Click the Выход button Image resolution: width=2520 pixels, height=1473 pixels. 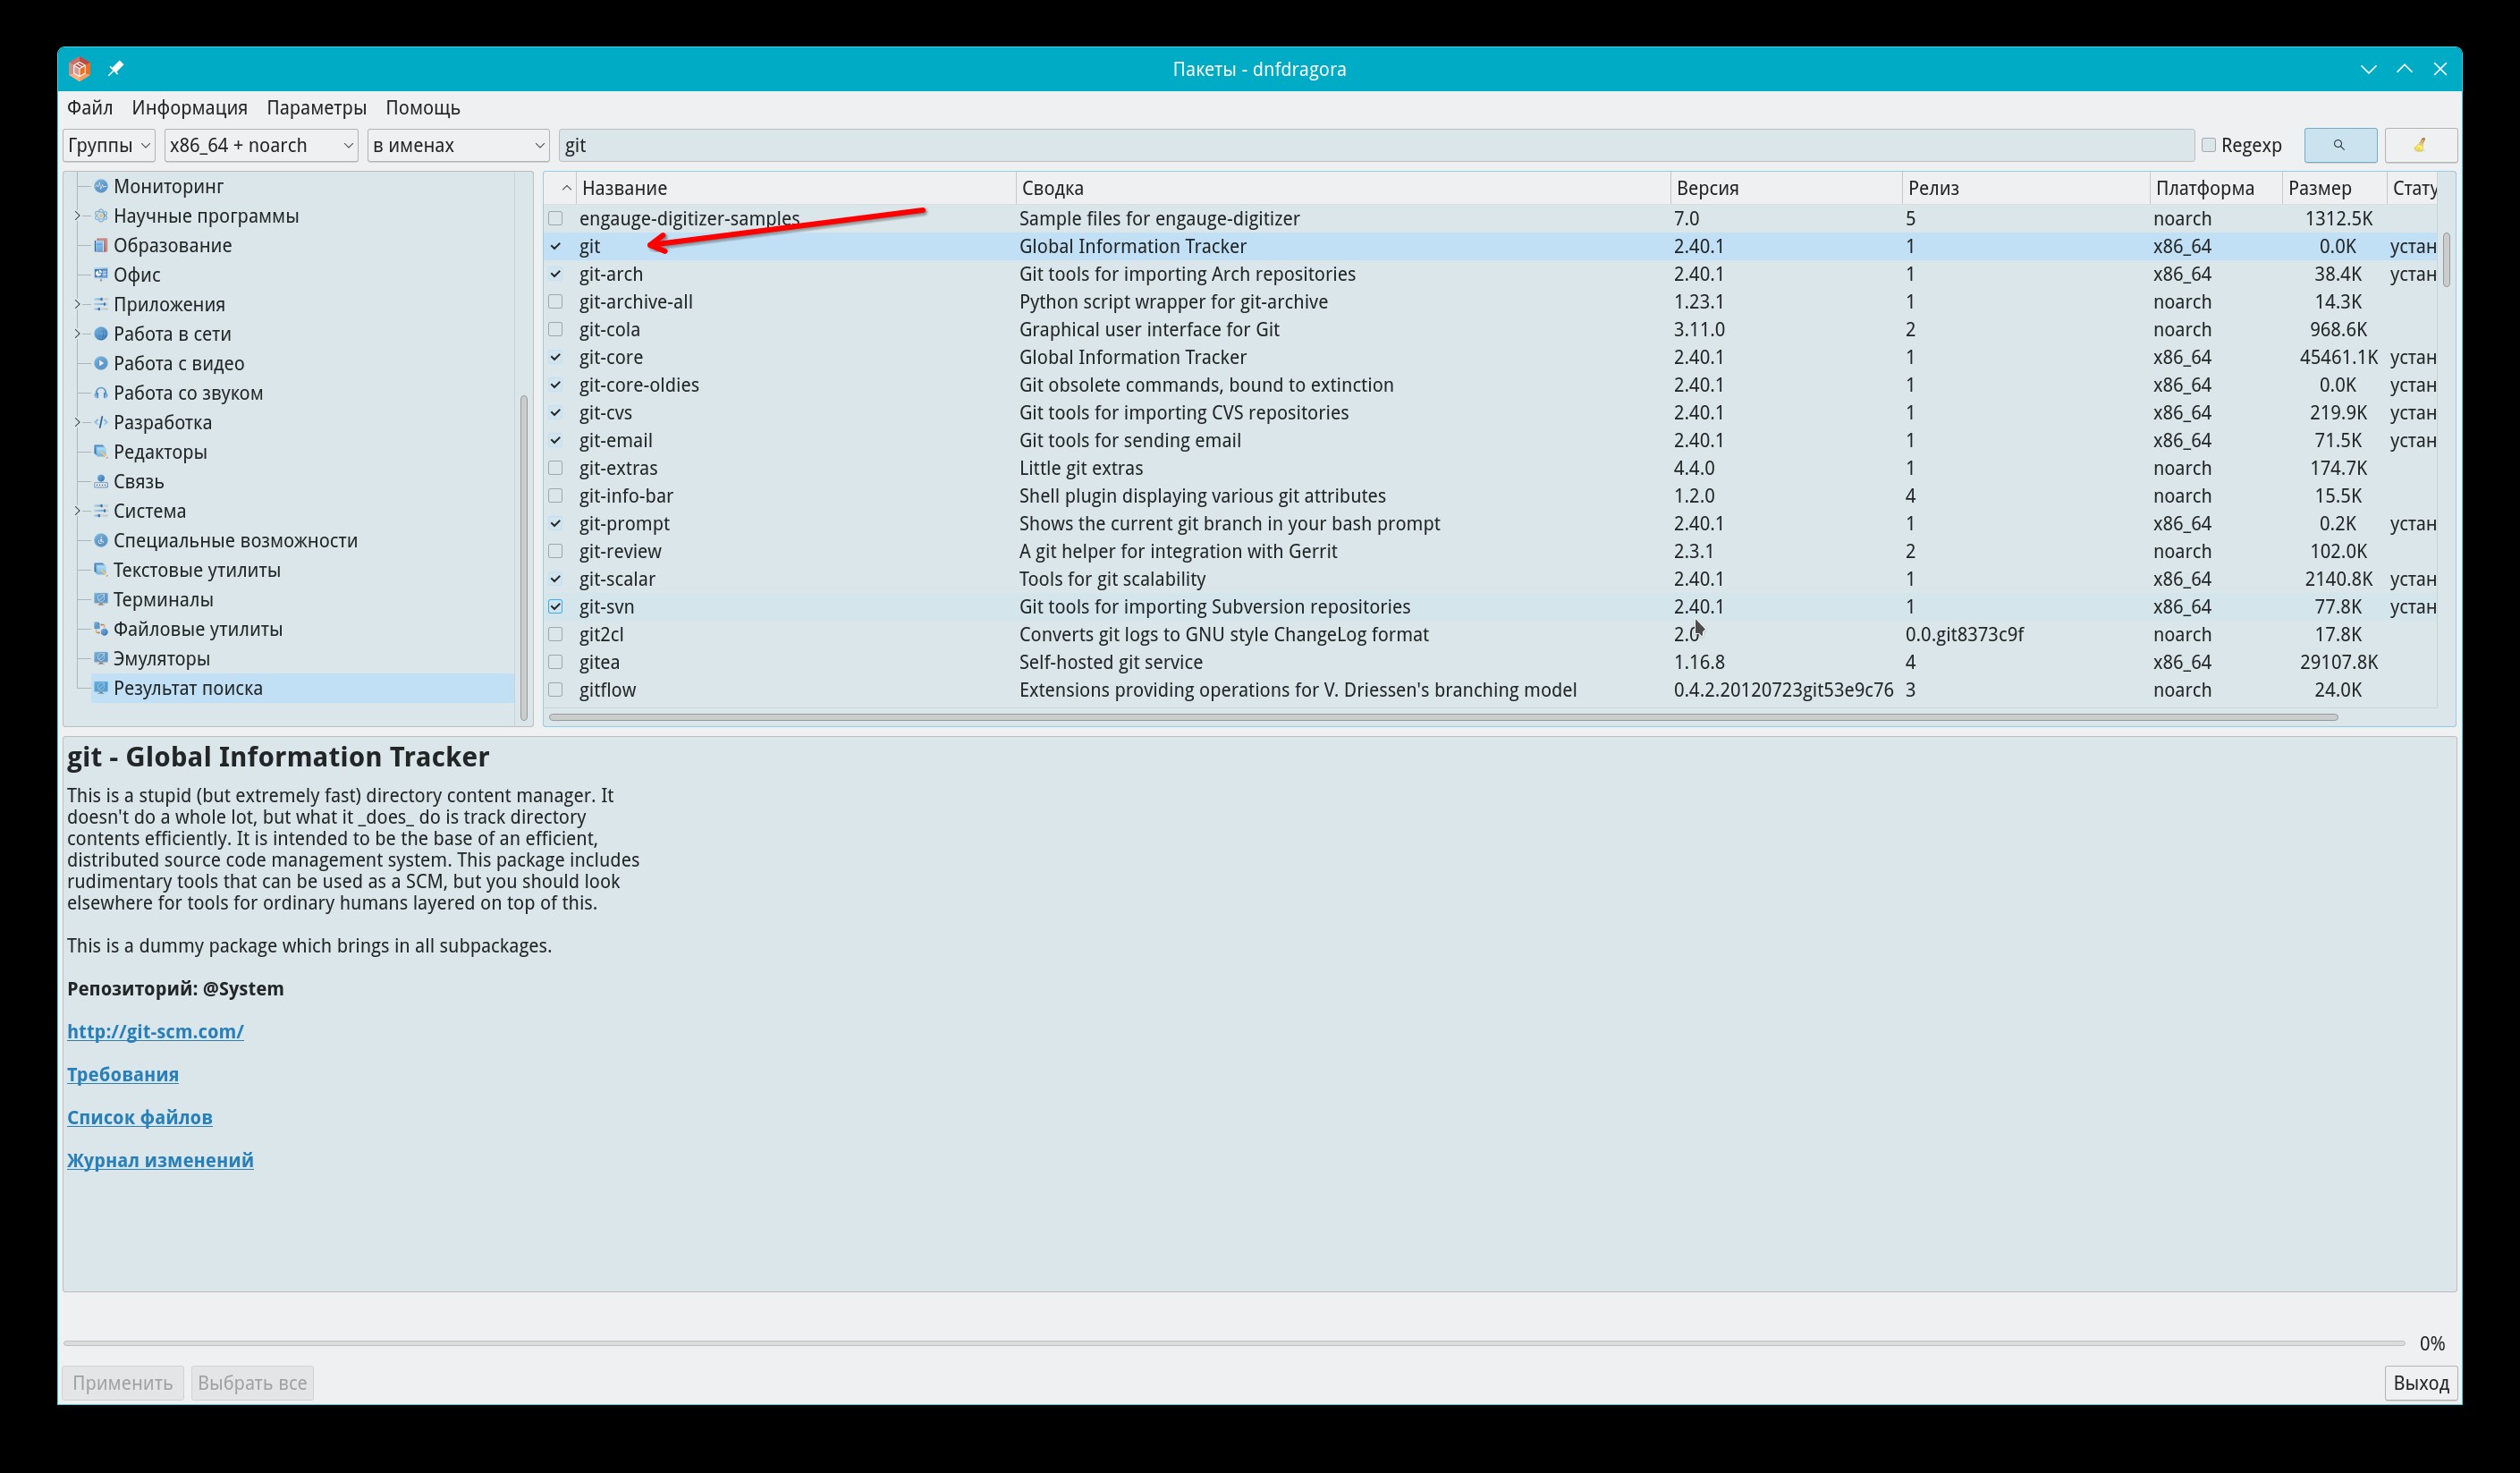(2420, 1383)
